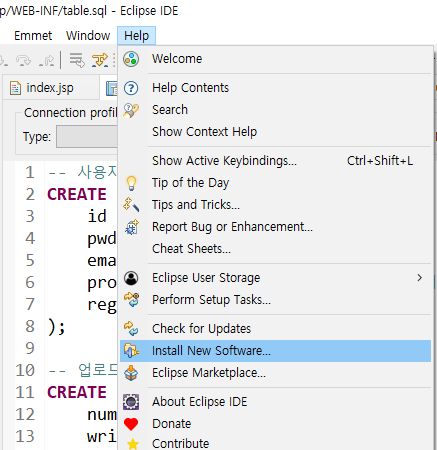Choose Check for Updates
The image size is (437, 450).
(275, 329)
